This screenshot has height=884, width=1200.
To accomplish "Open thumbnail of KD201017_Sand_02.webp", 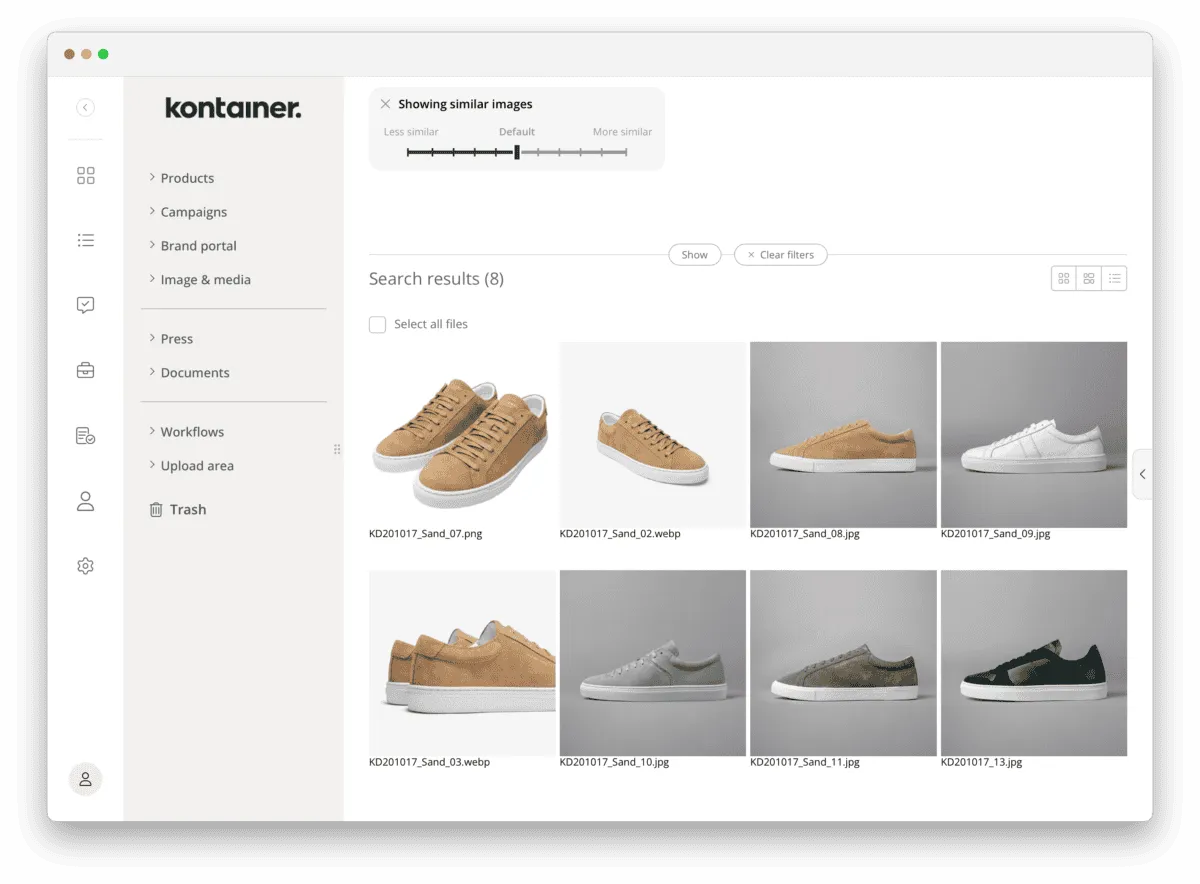I will click(x=653, y=435).
